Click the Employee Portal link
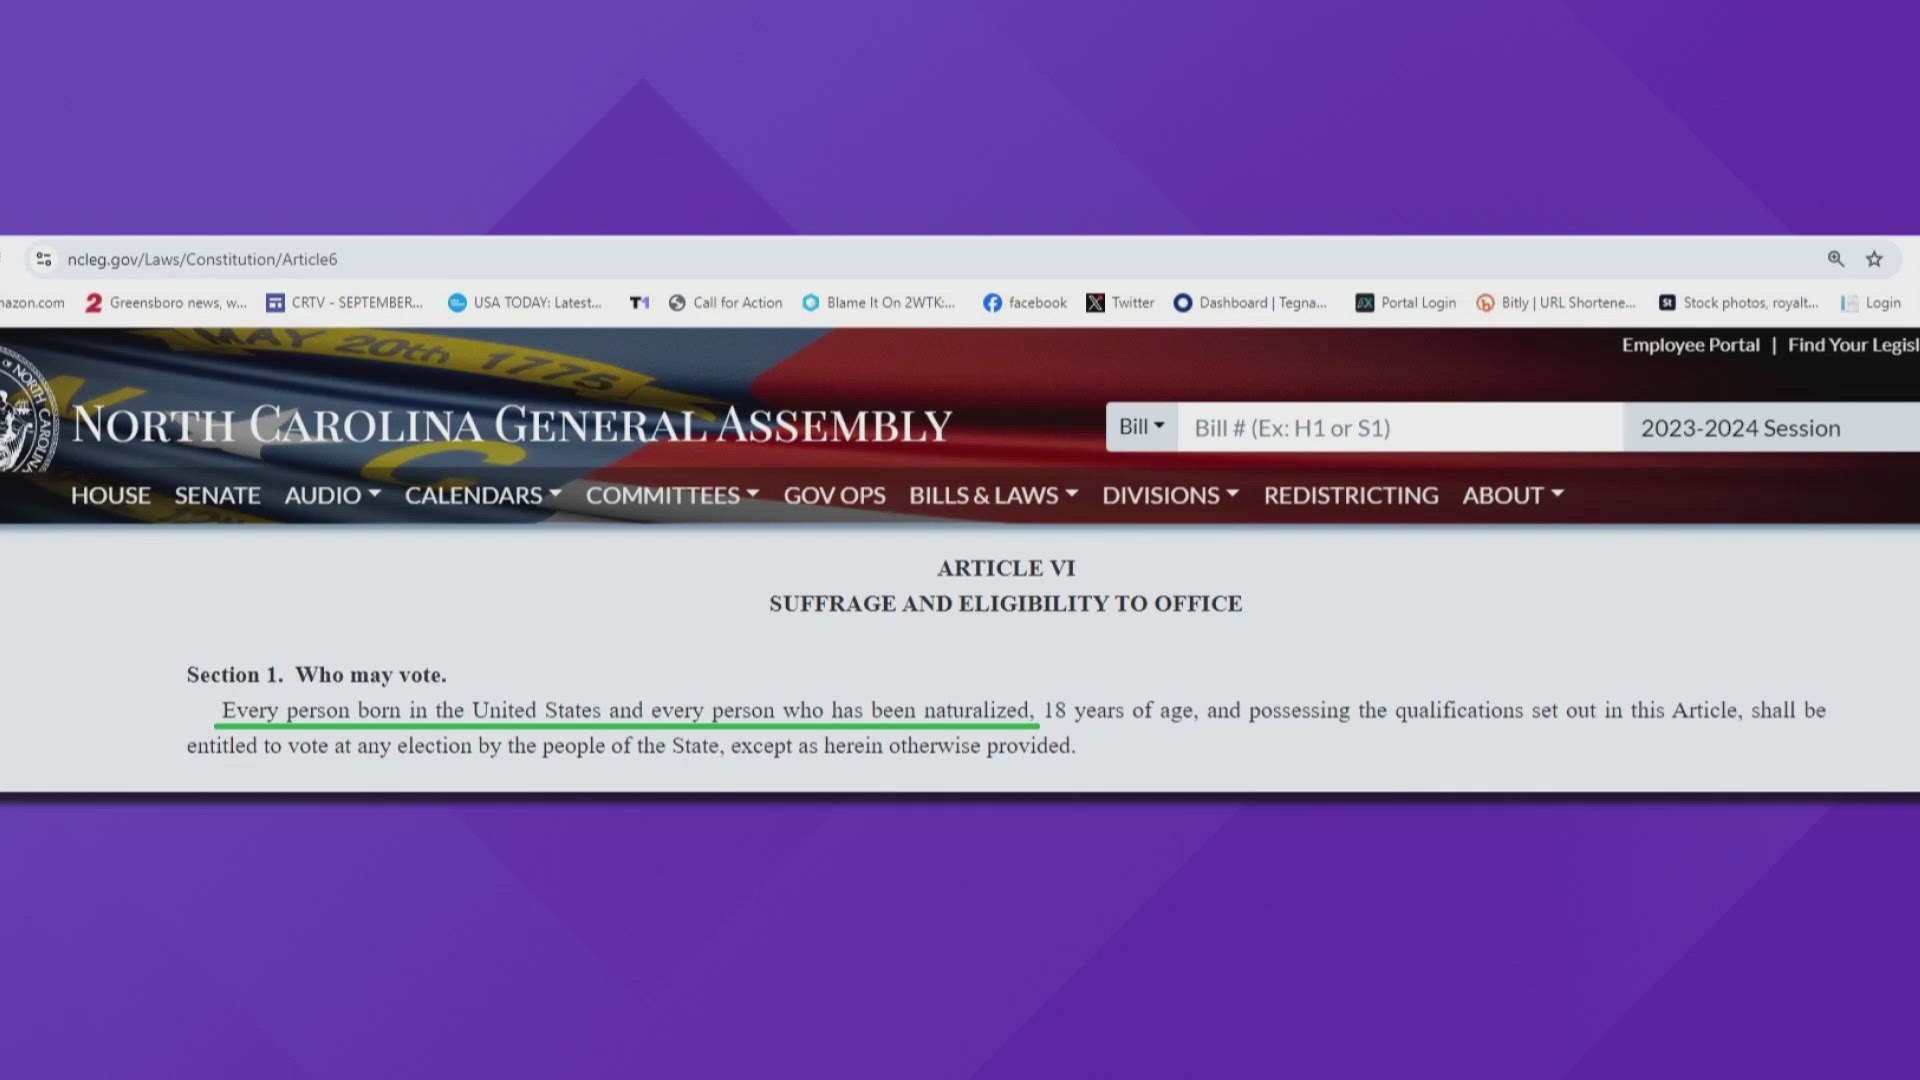This screenshot has width=1920, height=1080. [1689, 344]
